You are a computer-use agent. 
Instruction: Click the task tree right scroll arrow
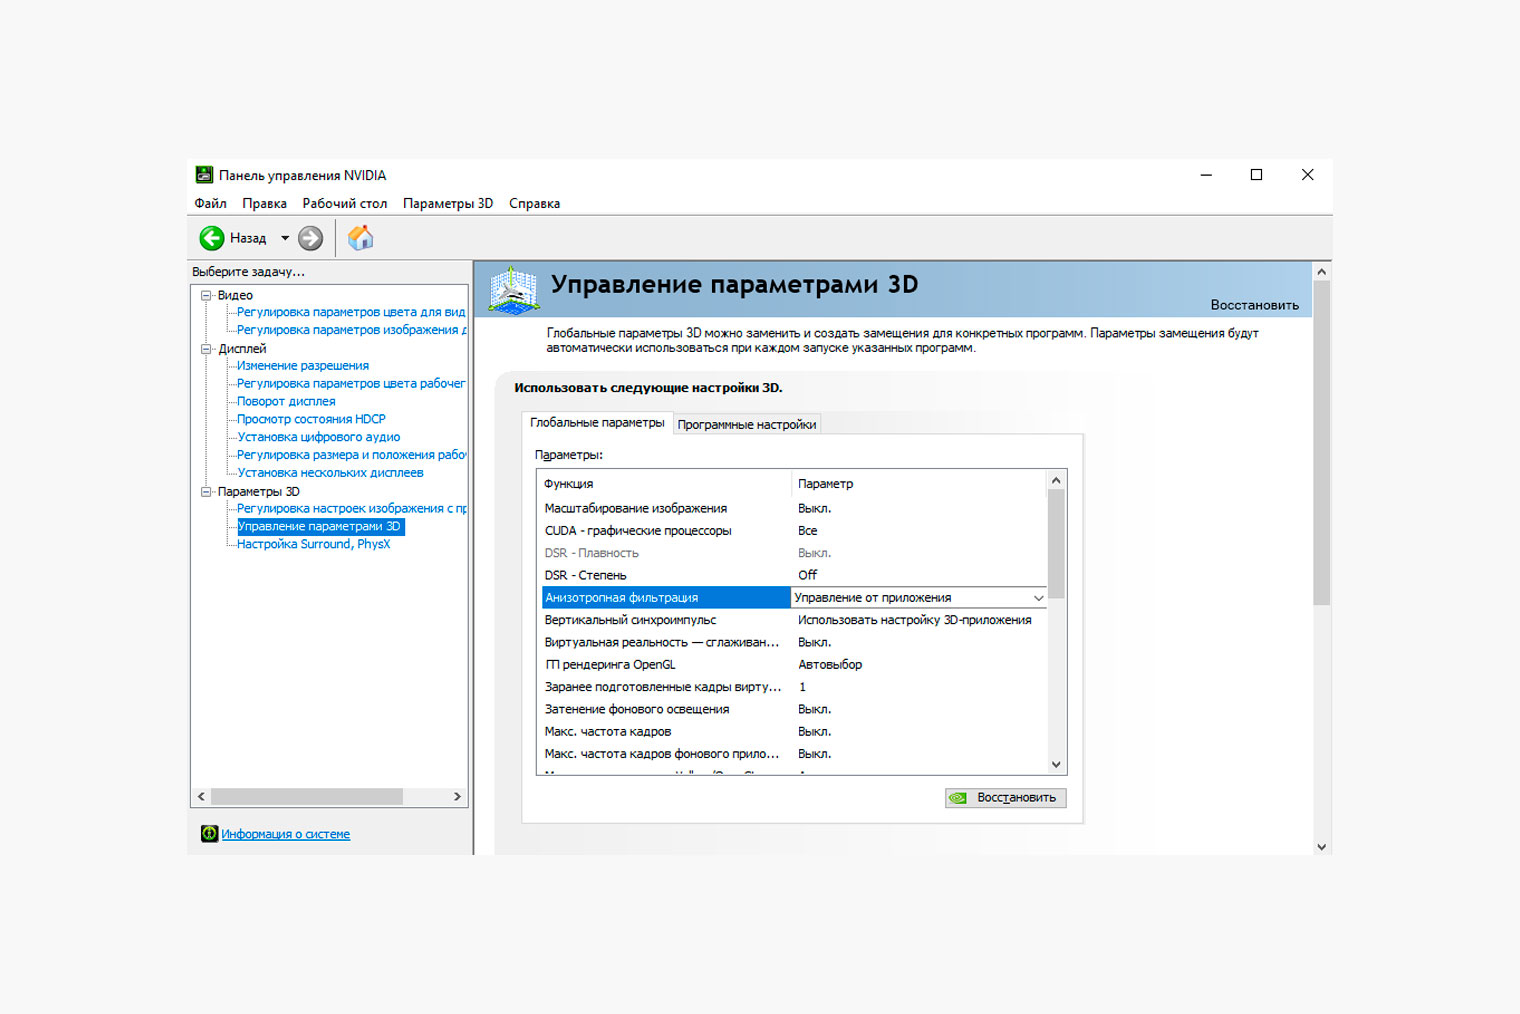457,797
